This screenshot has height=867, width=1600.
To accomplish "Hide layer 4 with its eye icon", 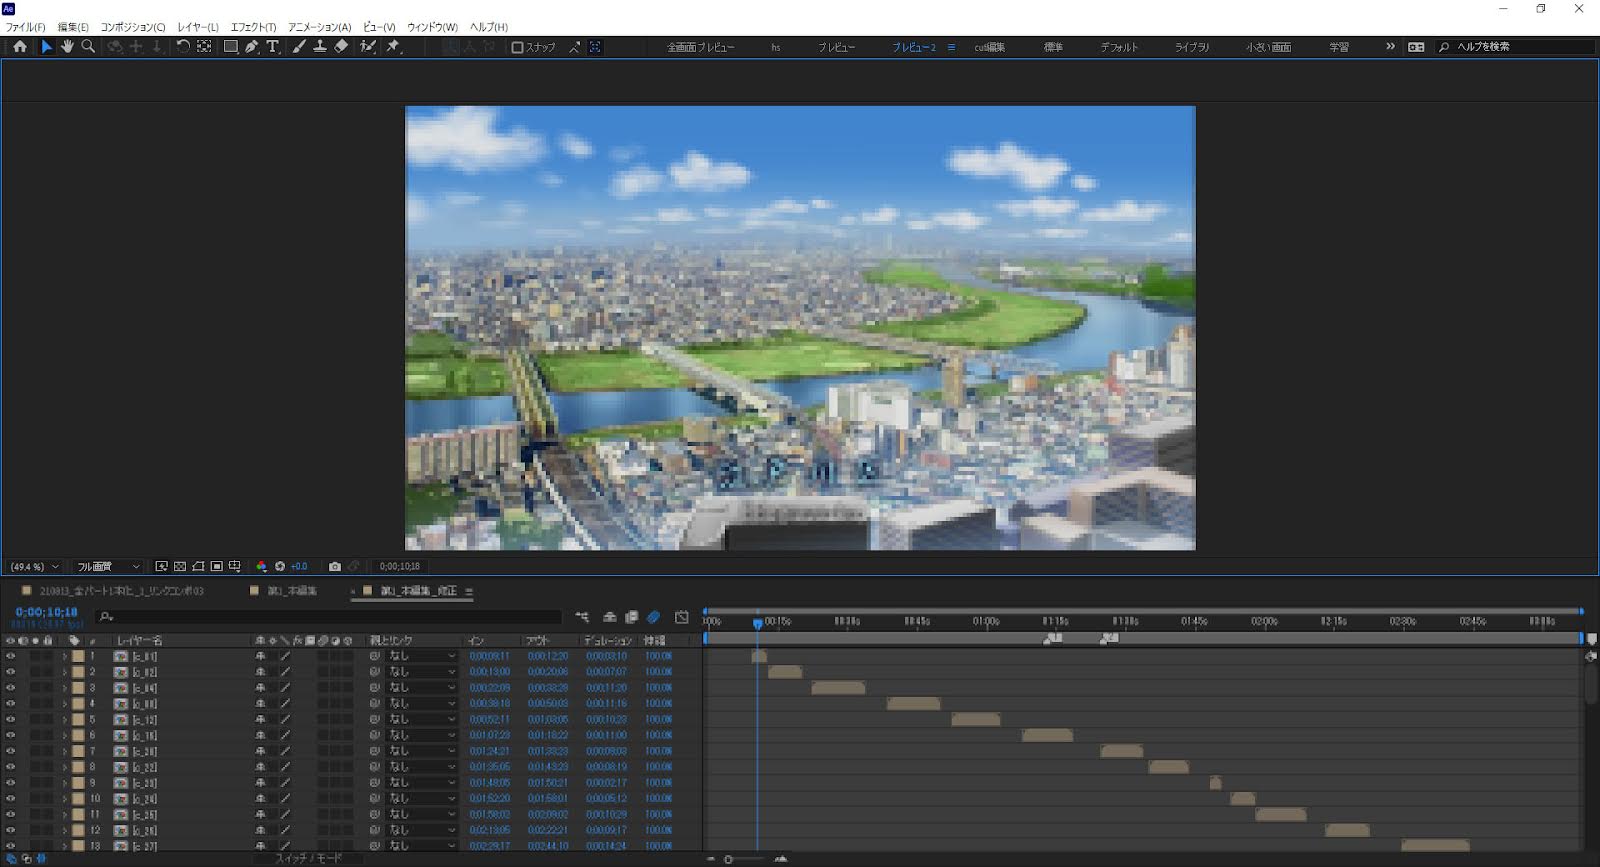I will coord(10,704).
